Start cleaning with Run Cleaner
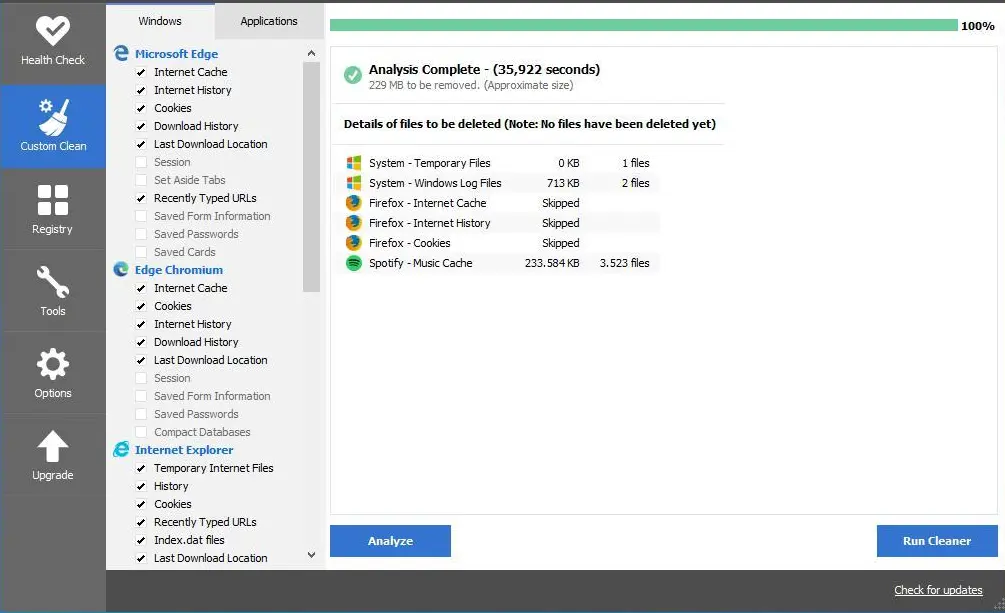The height and width of the screenshot is (613, 1005). pyautogui.click(x=936, y=541)
